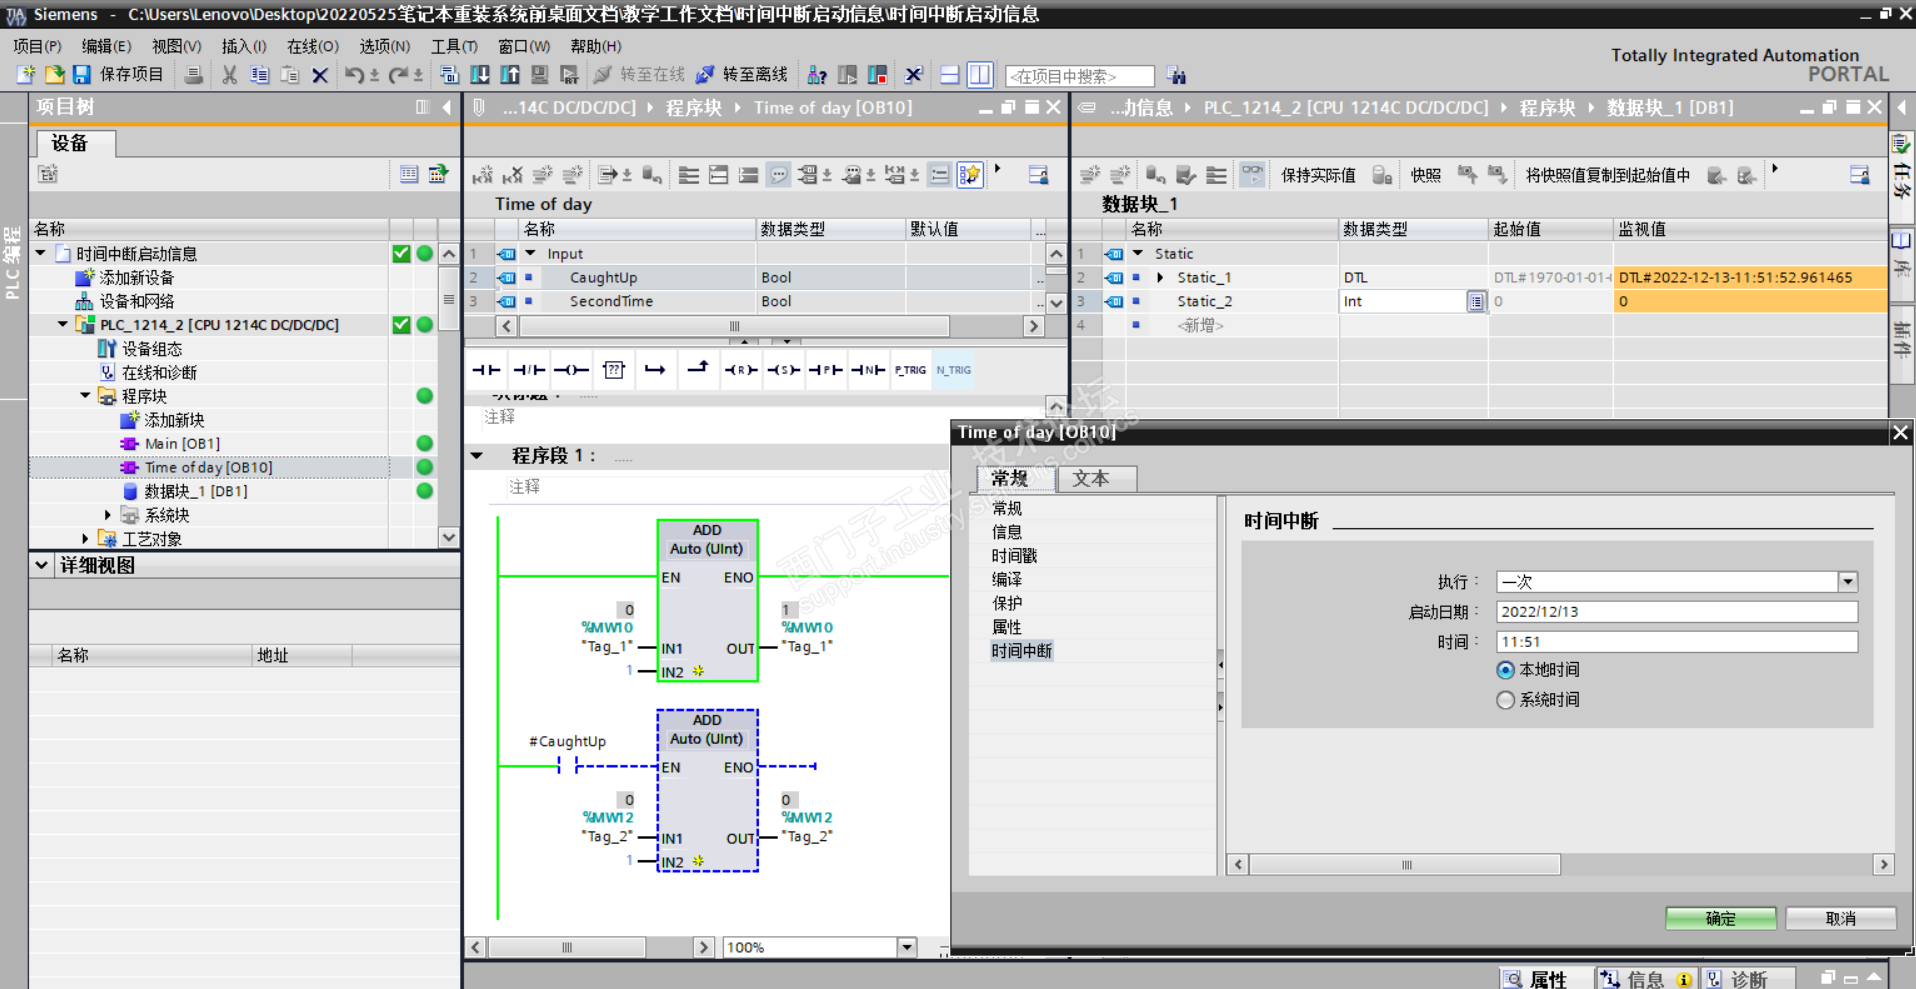Collapse the PLC_1214_2 device node
The width and height of the screenshot is (1916, 989).
point(63,324)
